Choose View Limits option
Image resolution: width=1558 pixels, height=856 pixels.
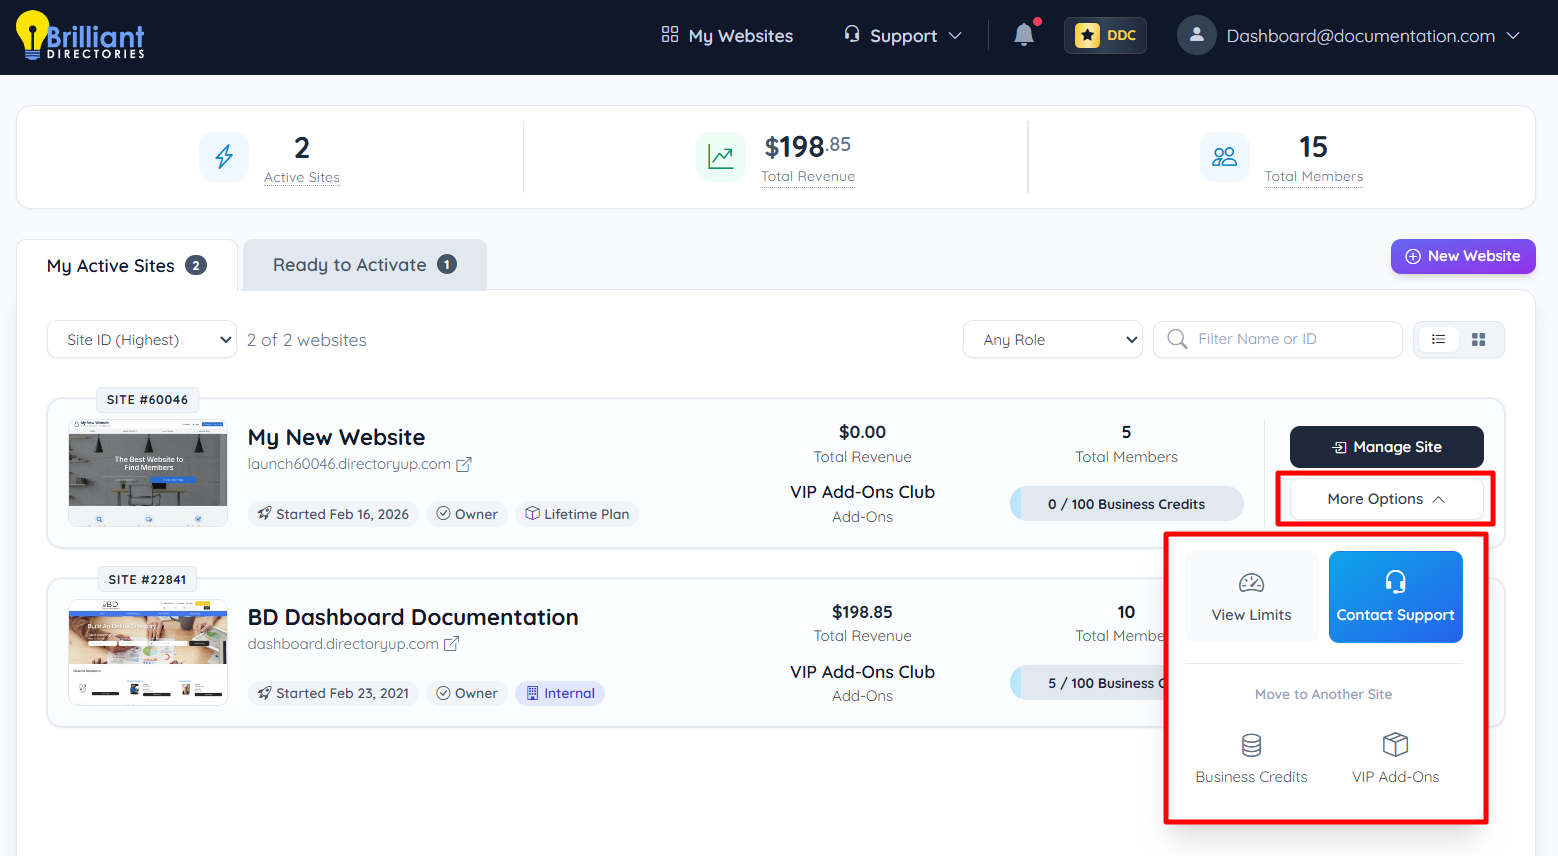1252,597
